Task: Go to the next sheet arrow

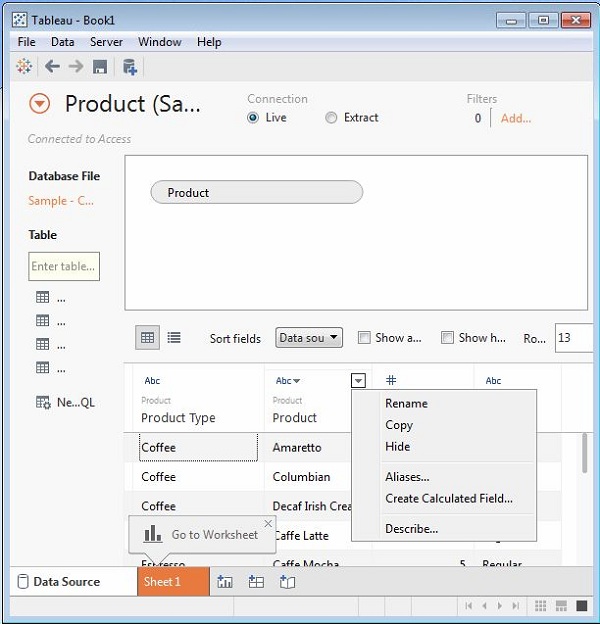Action: pyautogui.click(x=500, y=606)
